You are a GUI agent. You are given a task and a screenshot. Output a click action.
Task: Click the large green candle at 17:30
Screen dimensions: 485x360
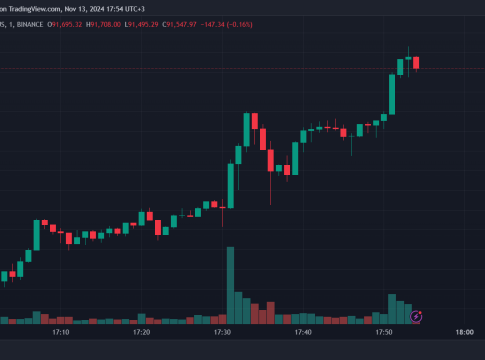tap(231, 186)
